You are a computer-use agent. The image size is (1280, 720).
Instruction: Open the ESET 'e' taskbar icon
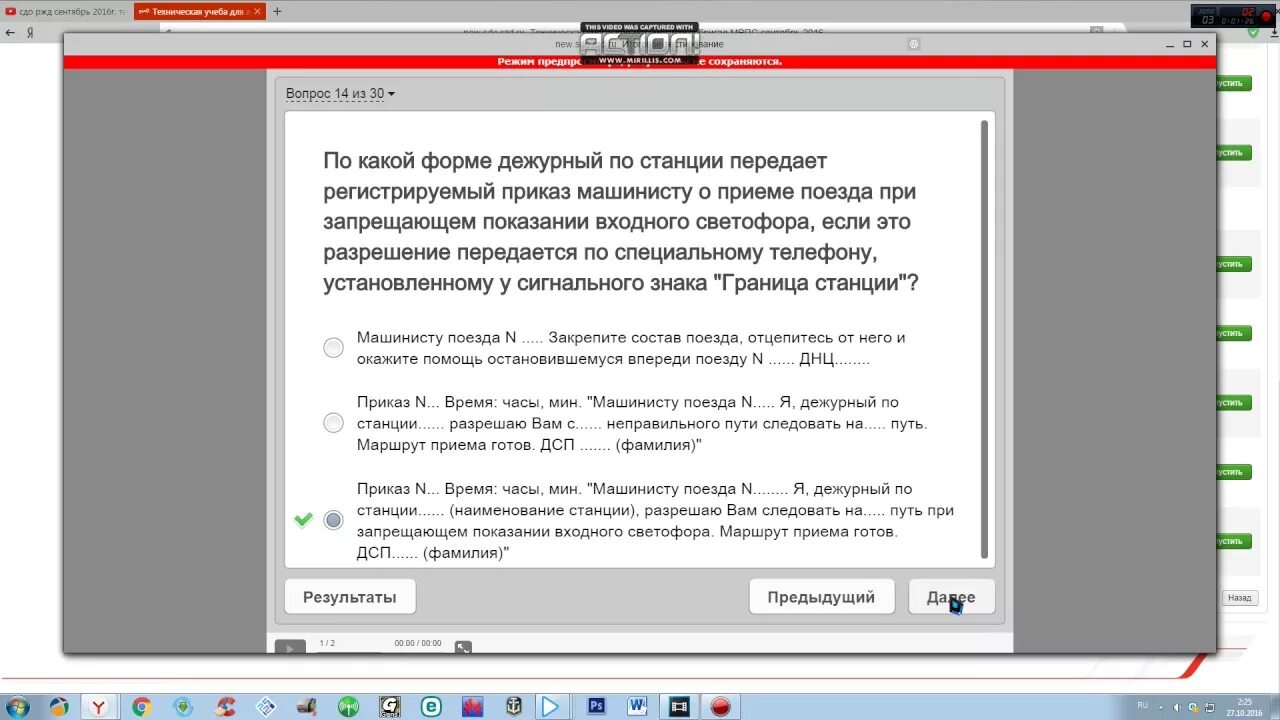tap(432, 707)
